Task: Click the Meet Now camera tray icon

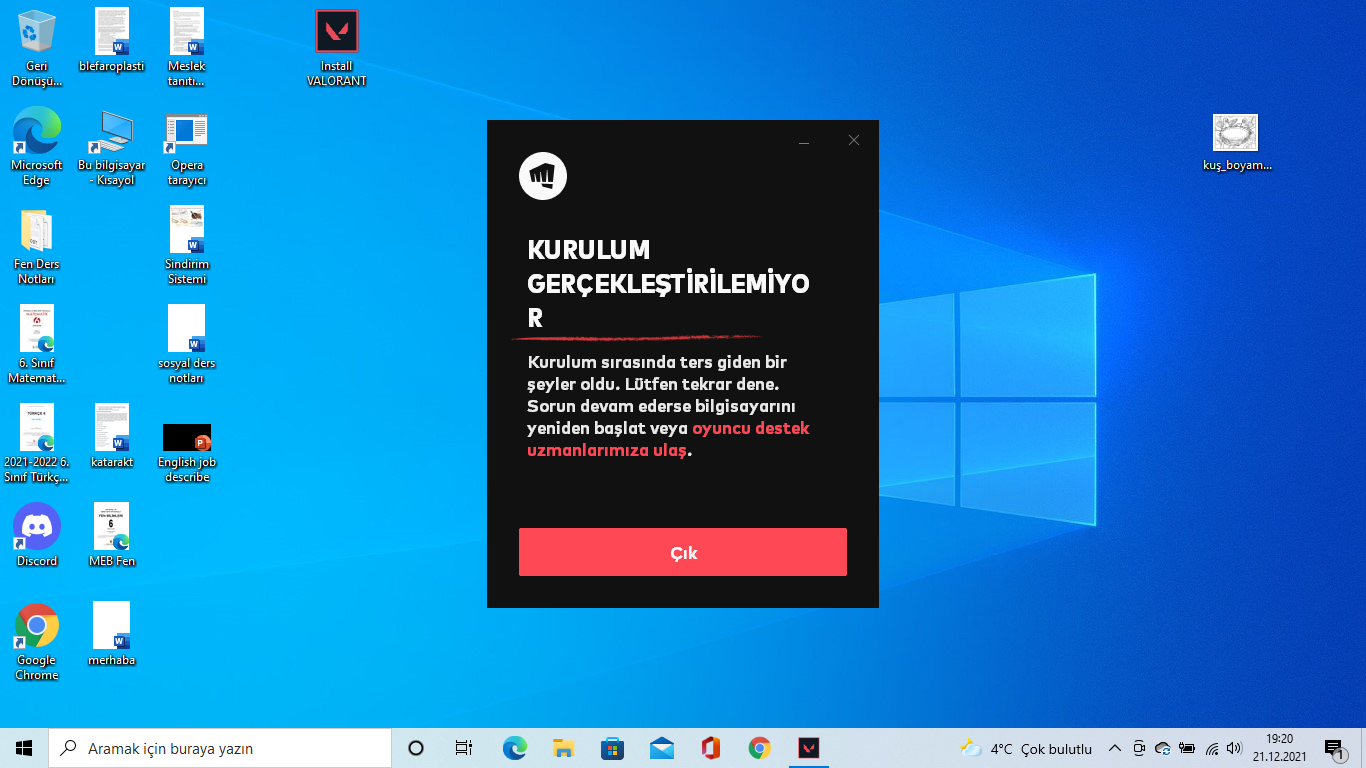Action: (x=1139, y=748)
